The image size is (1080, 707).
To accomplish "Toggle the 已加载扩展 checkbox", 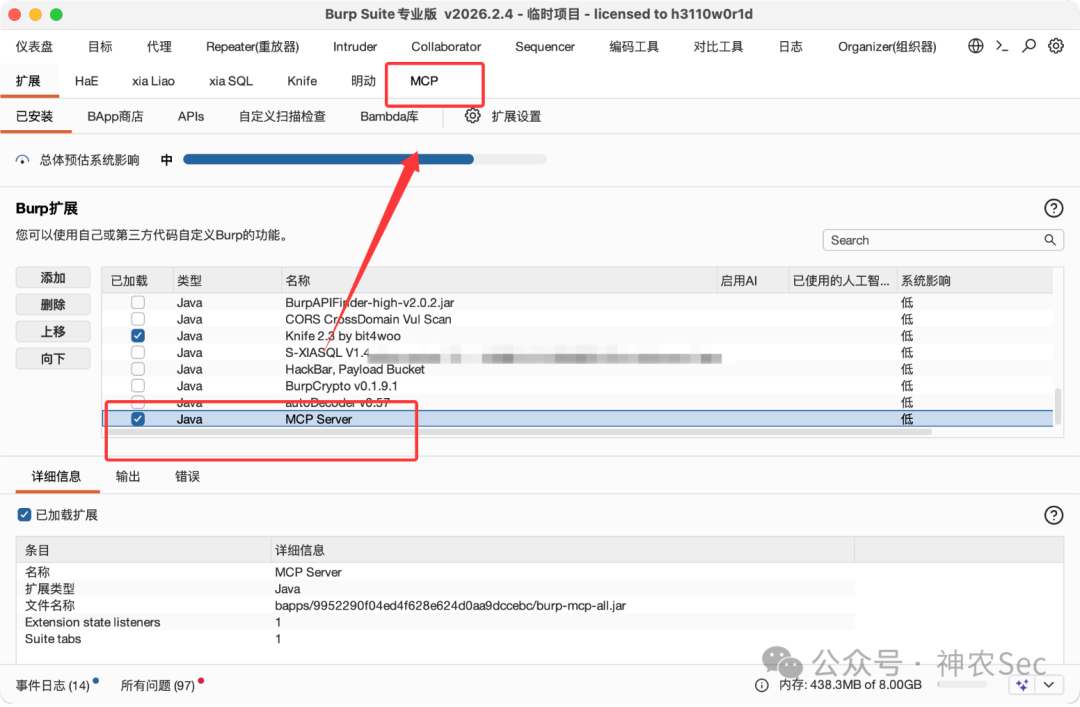I will (x=24, y=515).
